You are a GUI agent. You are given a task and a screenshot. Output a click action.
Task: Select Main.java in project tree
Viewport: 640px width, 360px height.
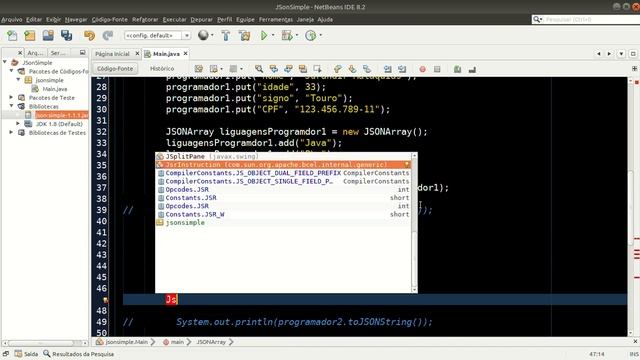(x=55, y=89)
